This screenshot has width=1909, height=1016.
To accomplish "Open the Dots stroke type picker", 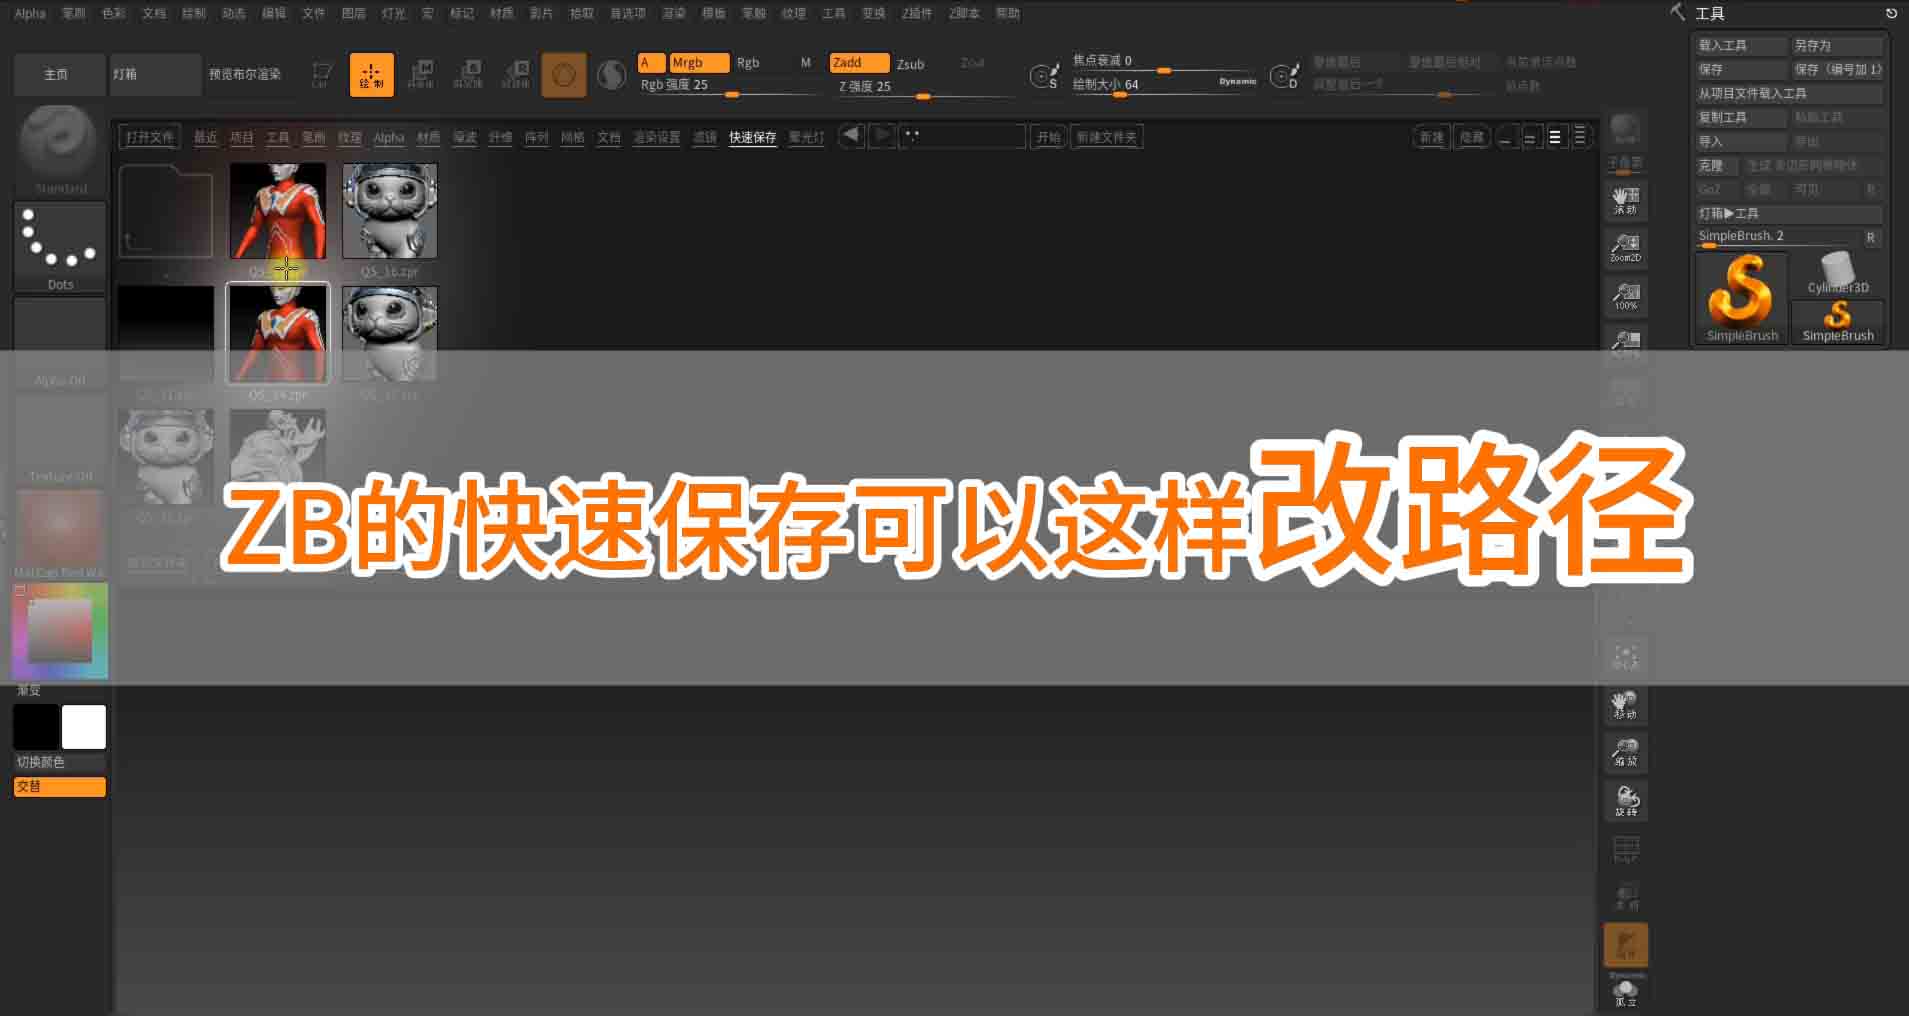I will click(x=60, y=245).
